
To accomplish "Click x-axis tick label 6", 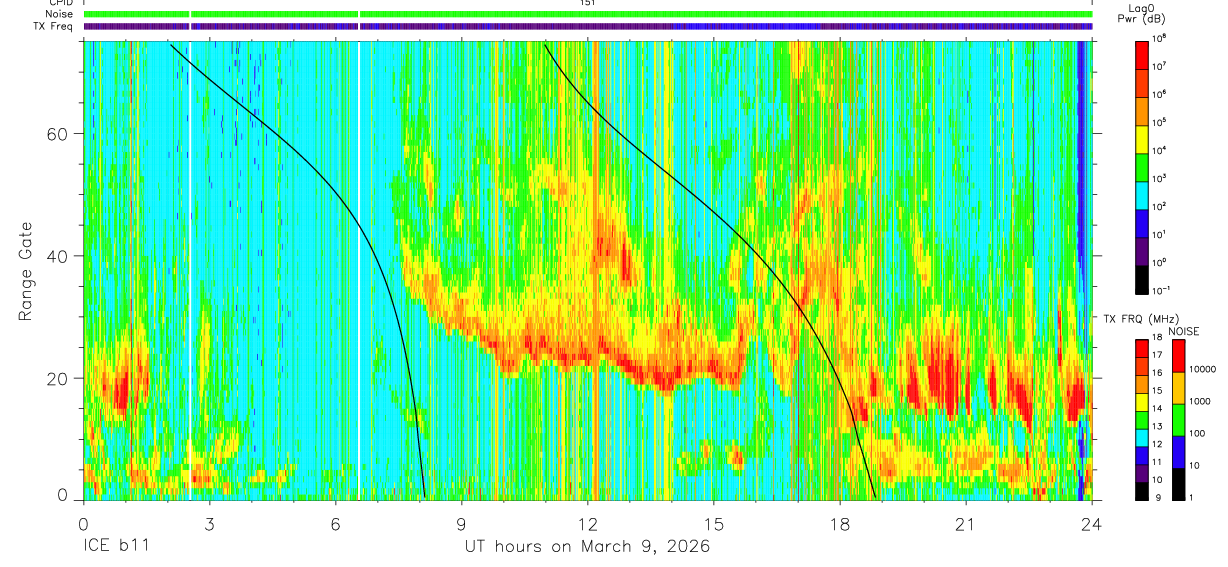I will pyautogui.click(x=336, y=523).
